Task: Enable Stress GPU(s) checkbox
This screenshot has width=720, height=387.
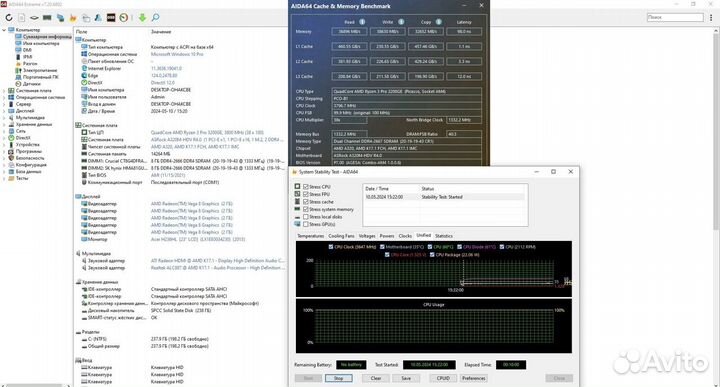Action: (x=305, y=224)
